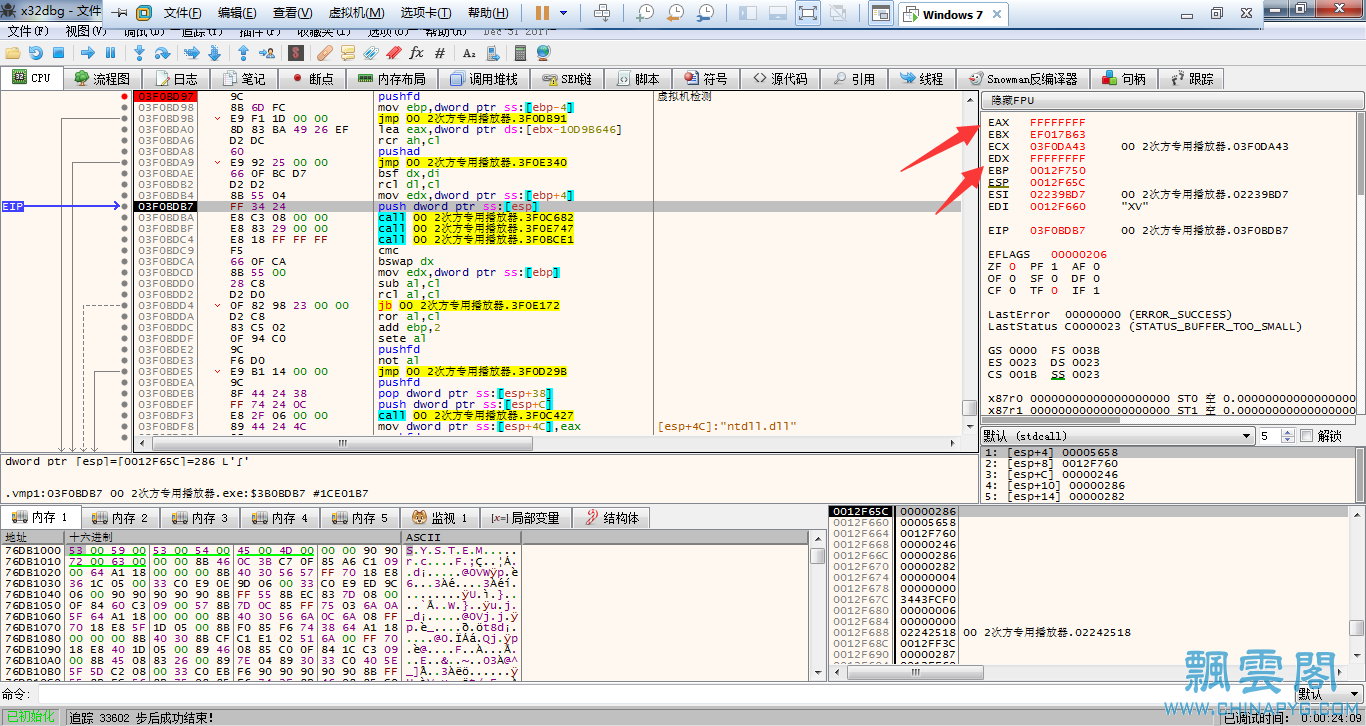Open VM snapshot manager wrench-clock icon
Viewport: 1366px width, 726px height.
click(706, 13)
